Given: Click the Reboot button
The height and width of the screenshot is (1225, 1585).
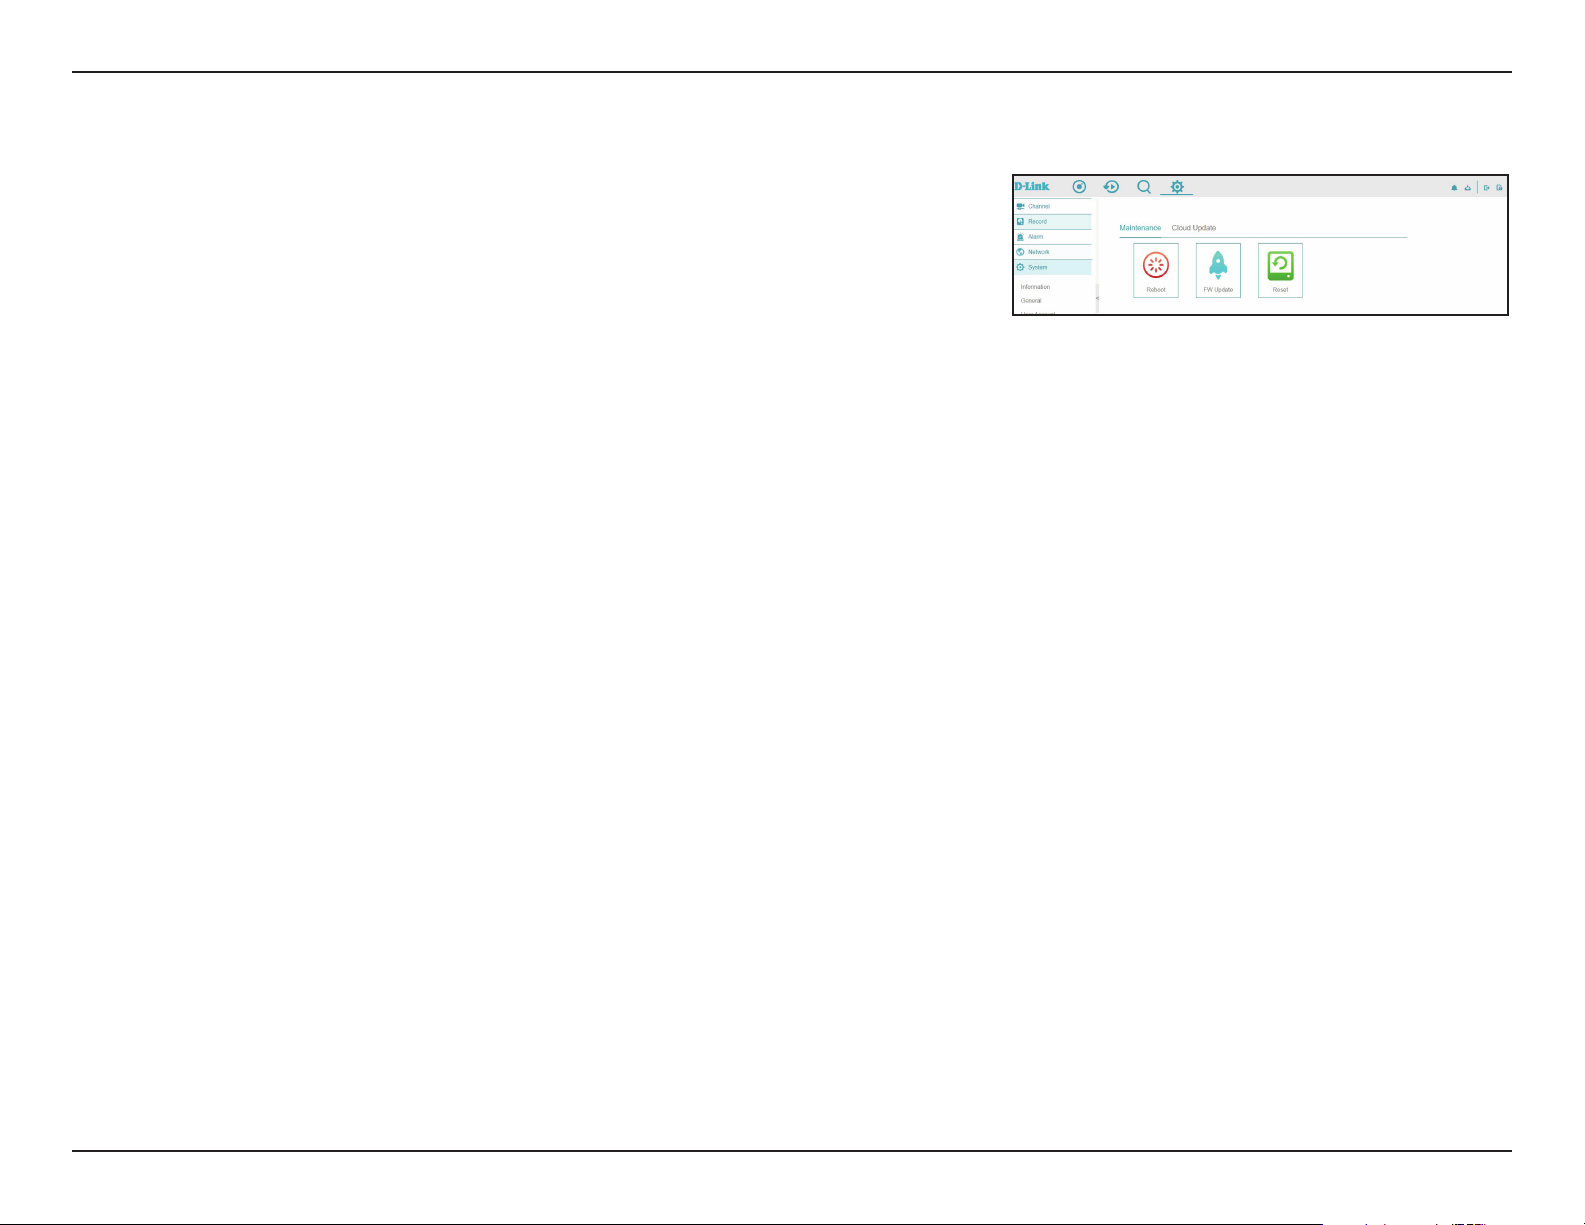Looking at the screenshot, I should pos(1156,270).
